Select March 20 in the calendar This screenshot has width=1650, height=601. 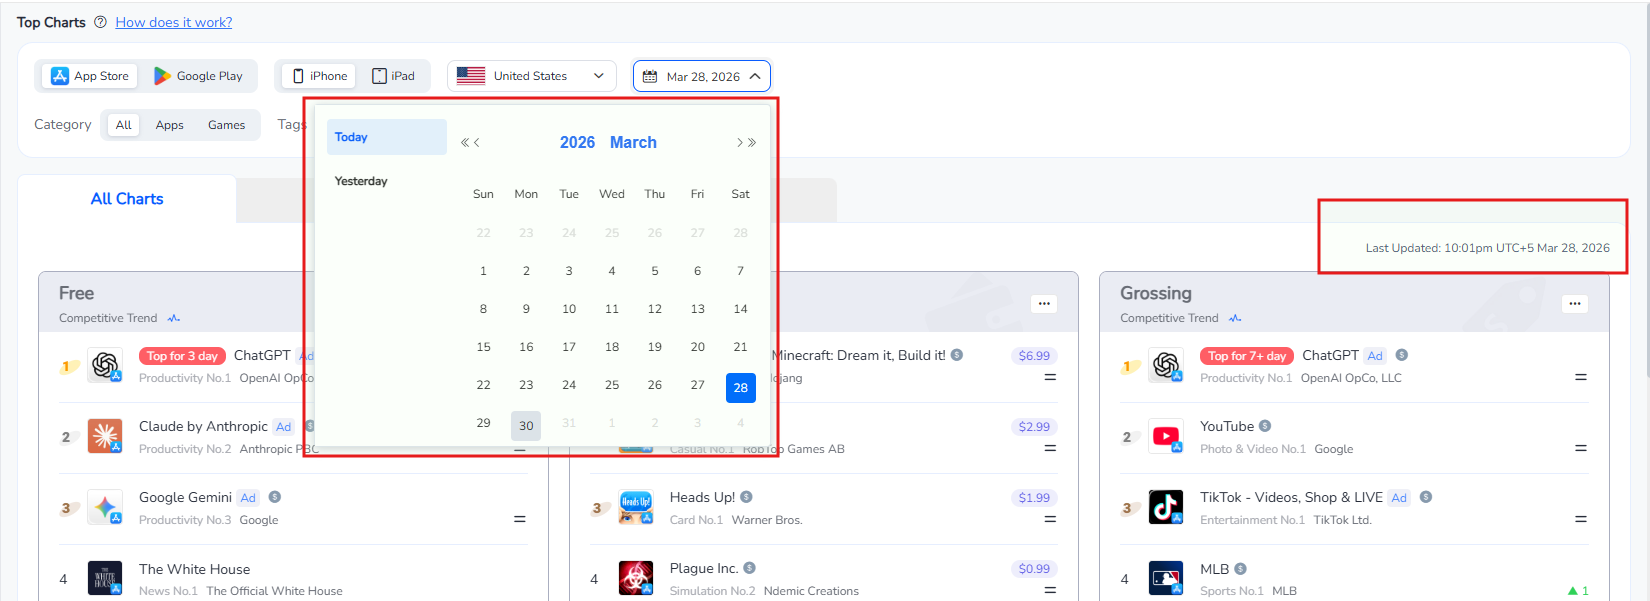[x=698, y=347]
